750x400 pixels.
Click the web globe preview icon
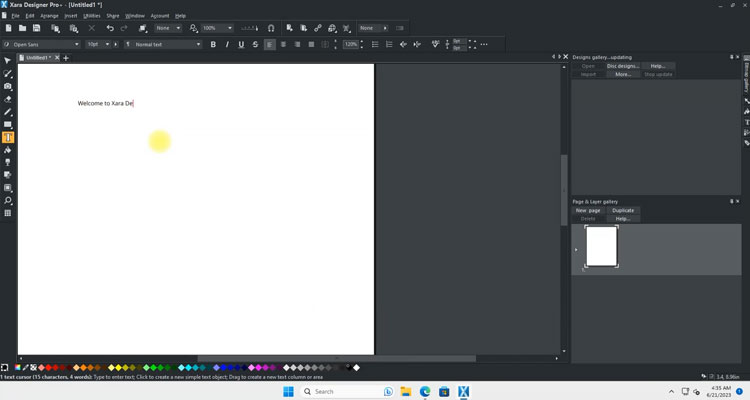[332, 28]
